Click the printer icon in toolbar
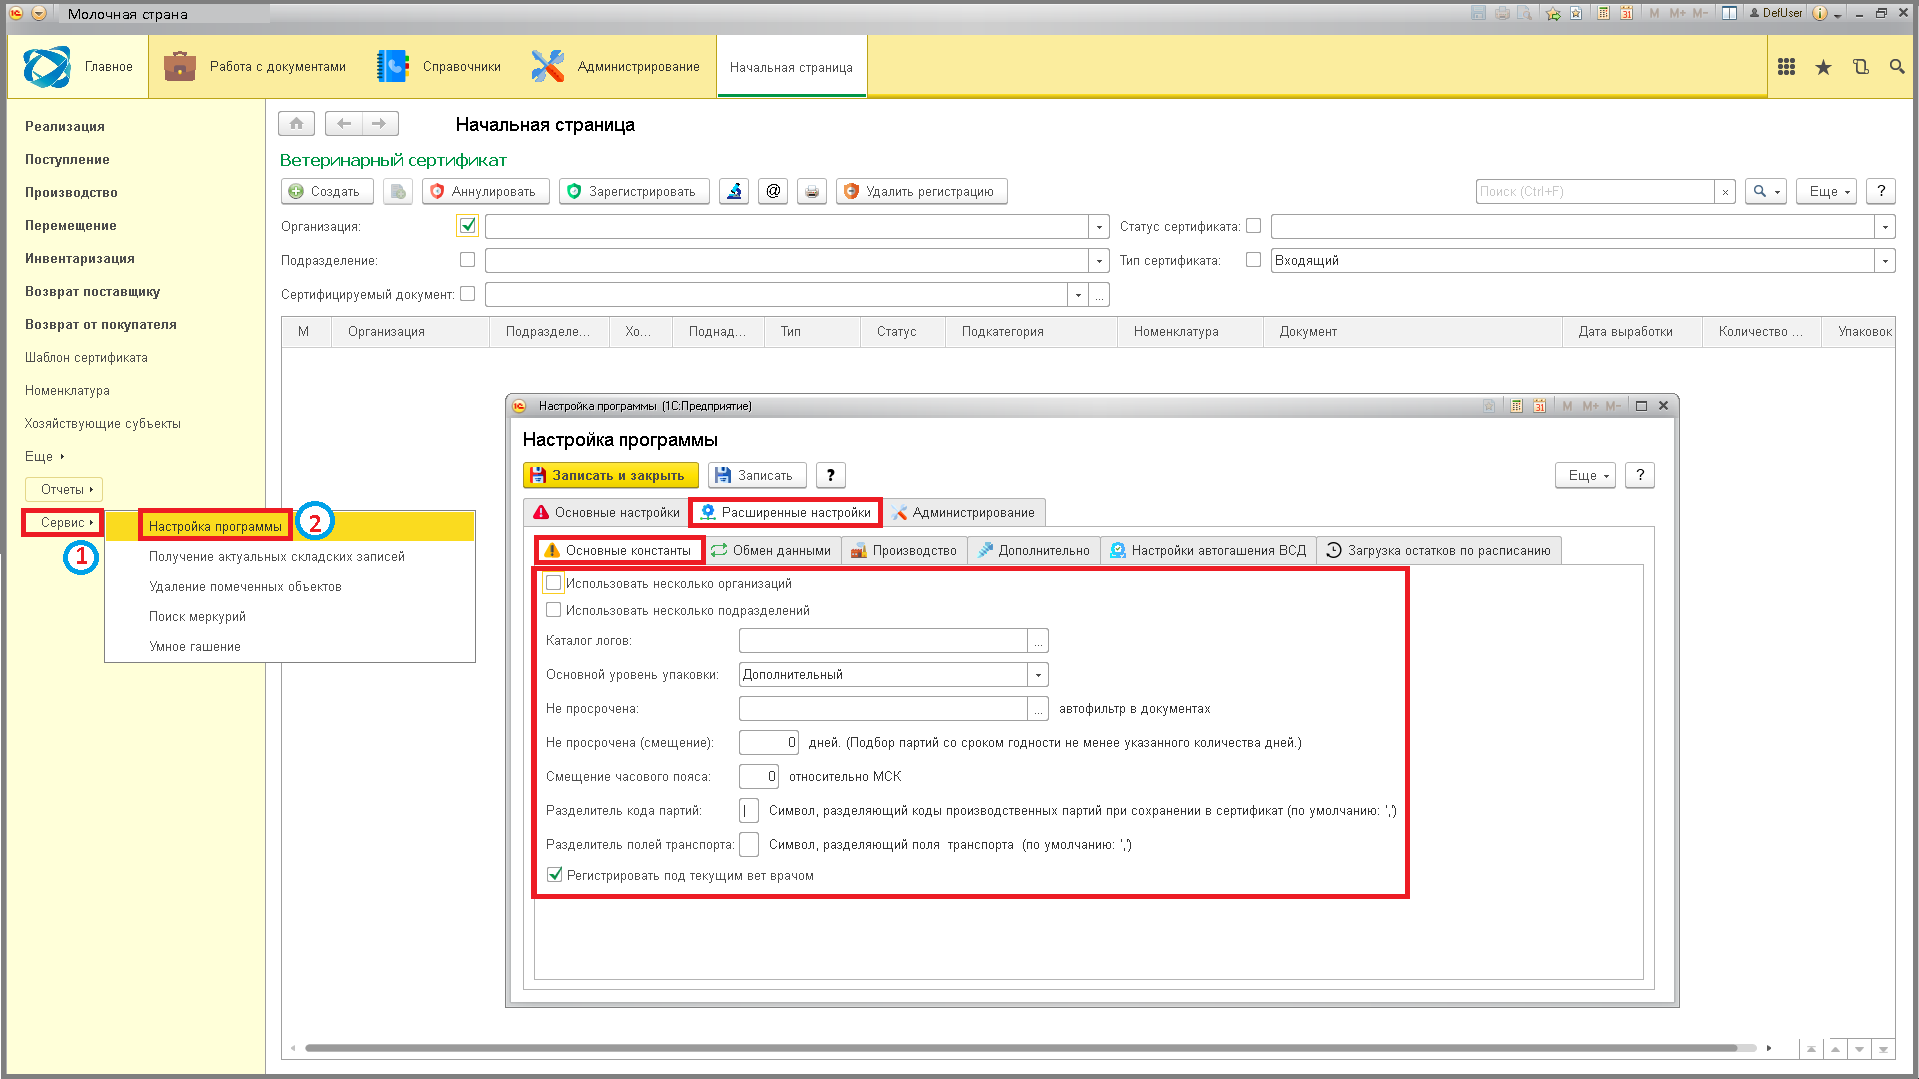Screen dimensions: 1919x1079 pyautogui.click(x=812, y=191)
